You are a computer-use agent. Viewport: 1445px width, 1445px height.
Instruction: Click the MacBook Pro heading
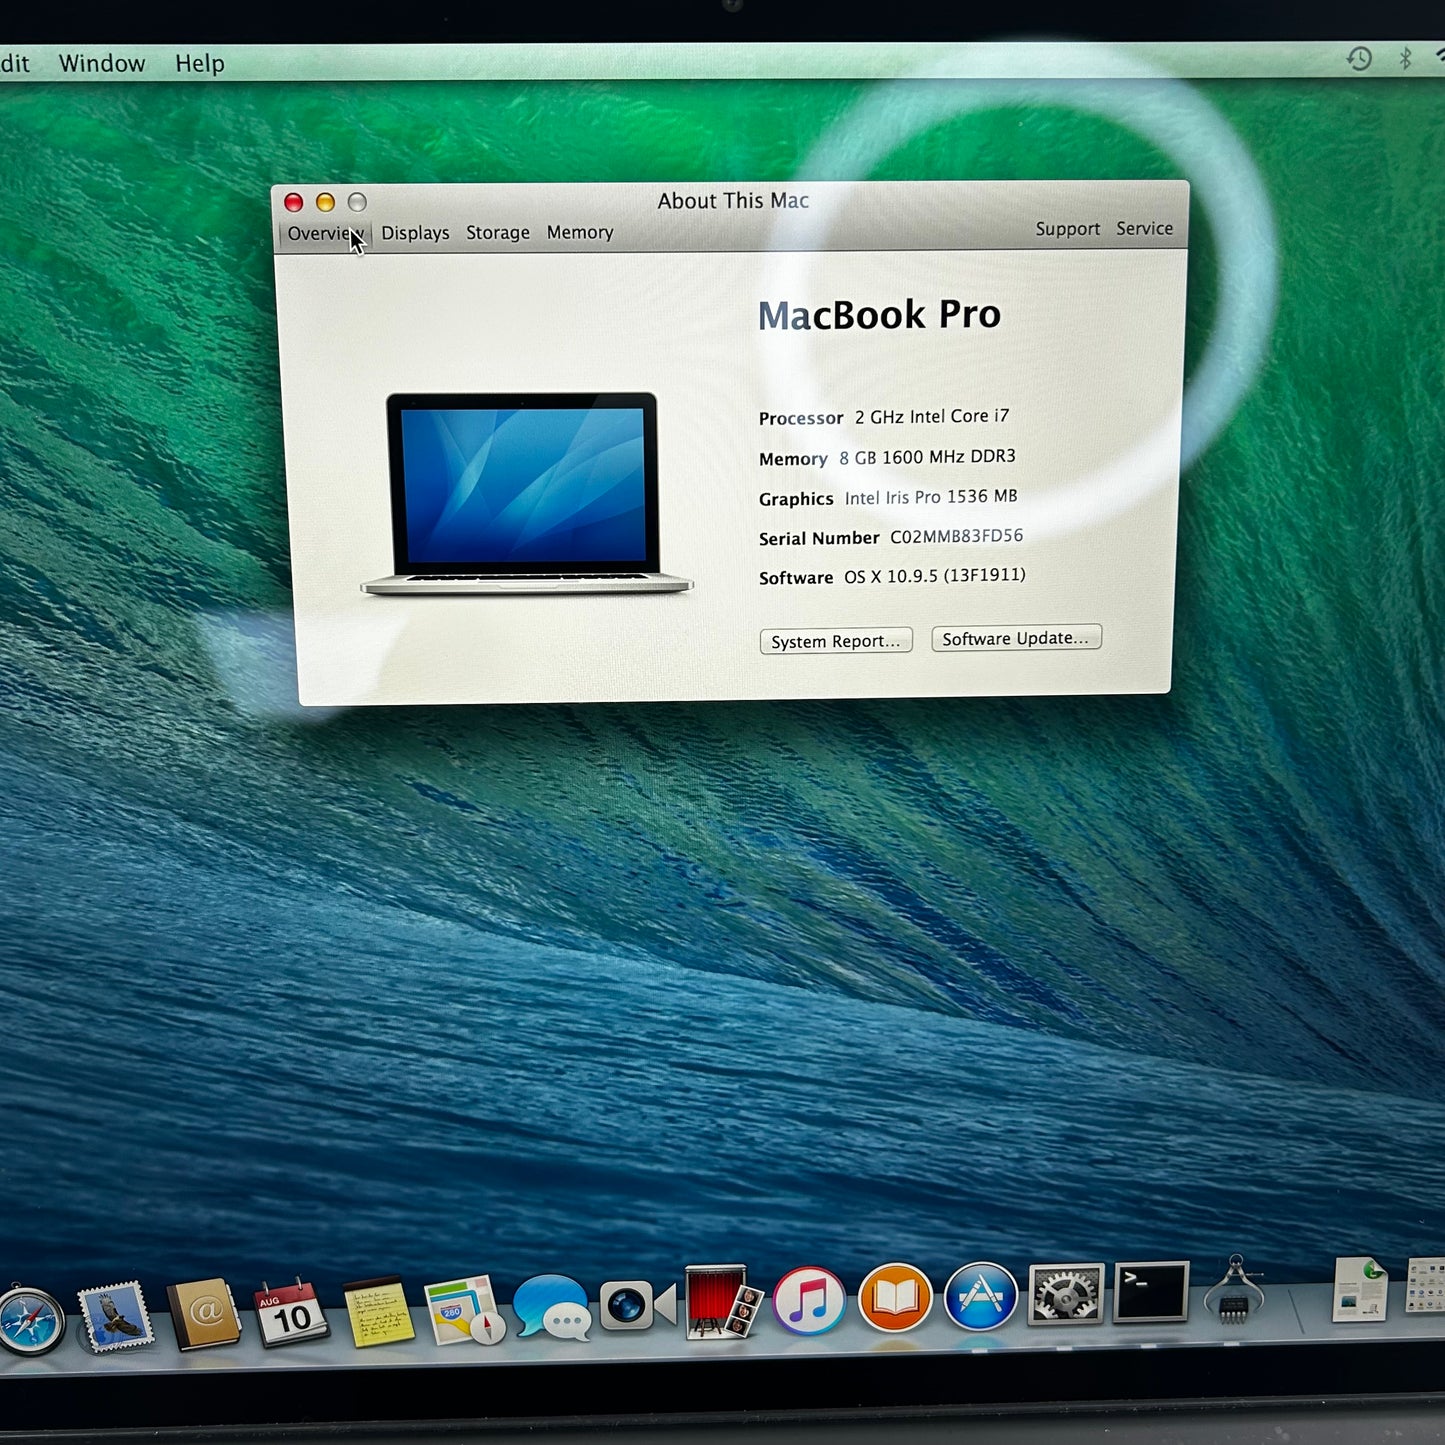[879, 315]
